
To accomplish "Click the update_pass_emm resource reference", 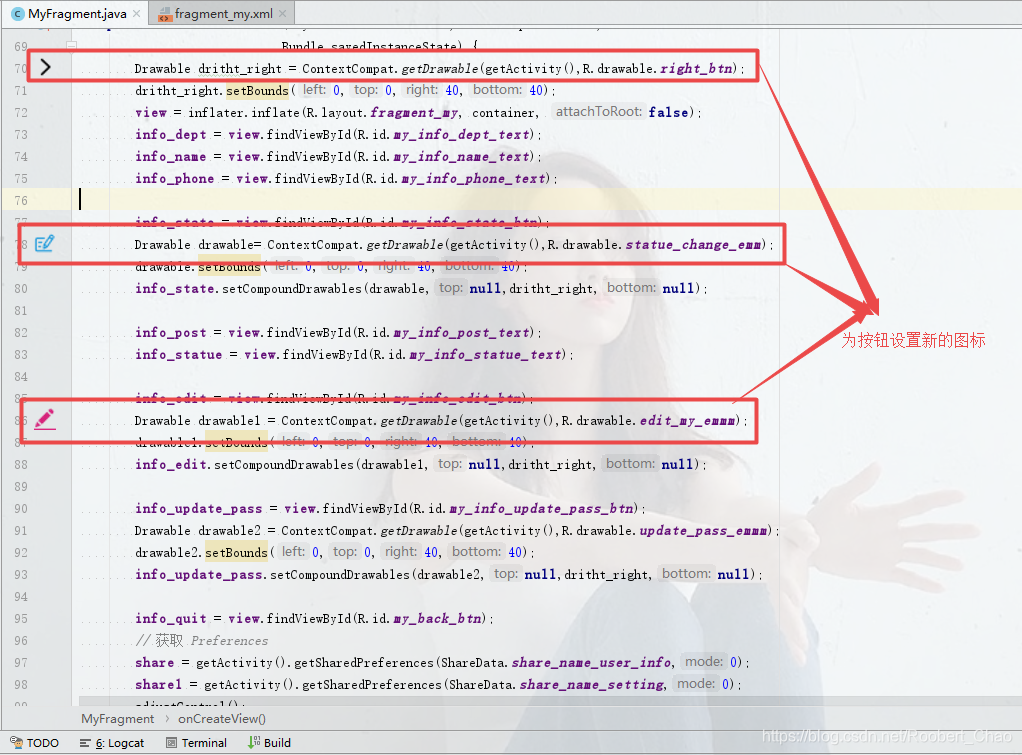I will (x=703, y=531).
